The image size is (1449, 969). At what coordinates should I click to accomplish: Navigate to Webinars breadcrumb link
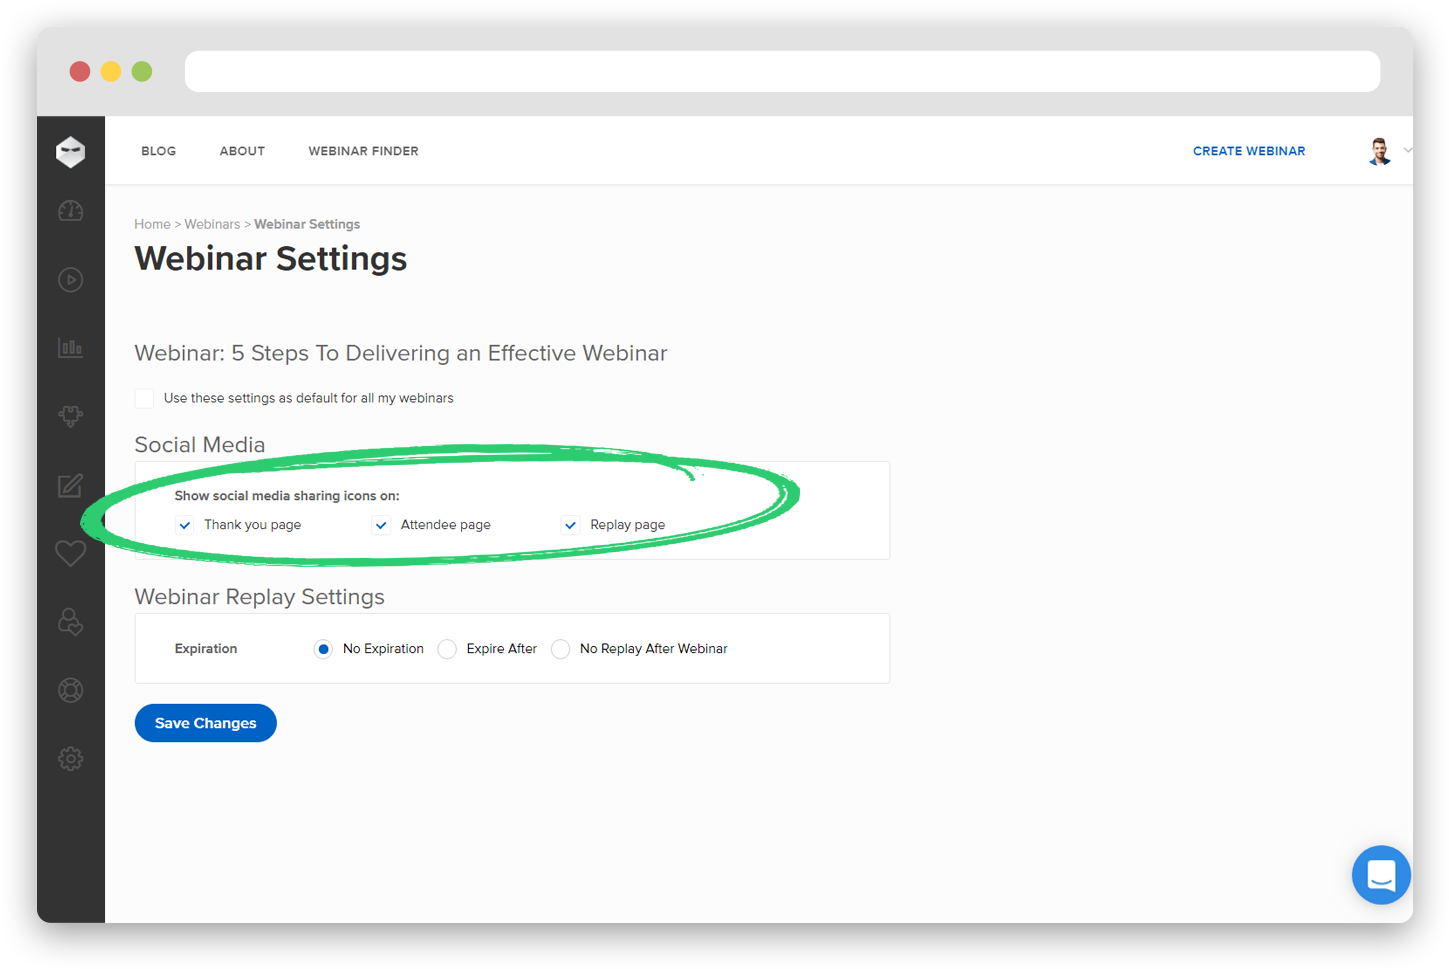click(212, 223)
